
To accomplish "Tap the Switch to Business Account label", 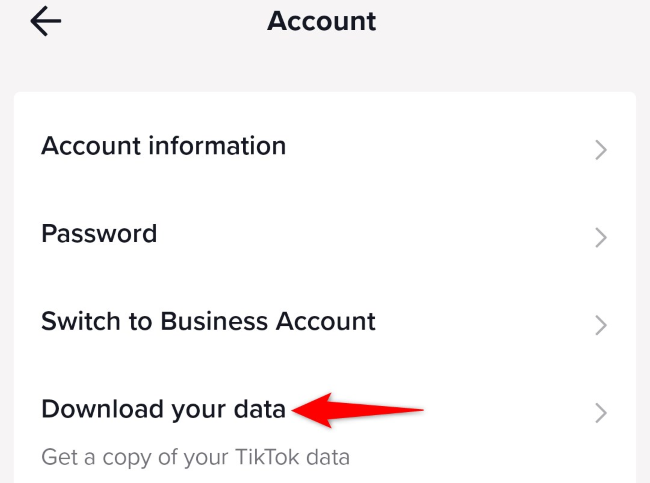I will (x=208, y=321).
